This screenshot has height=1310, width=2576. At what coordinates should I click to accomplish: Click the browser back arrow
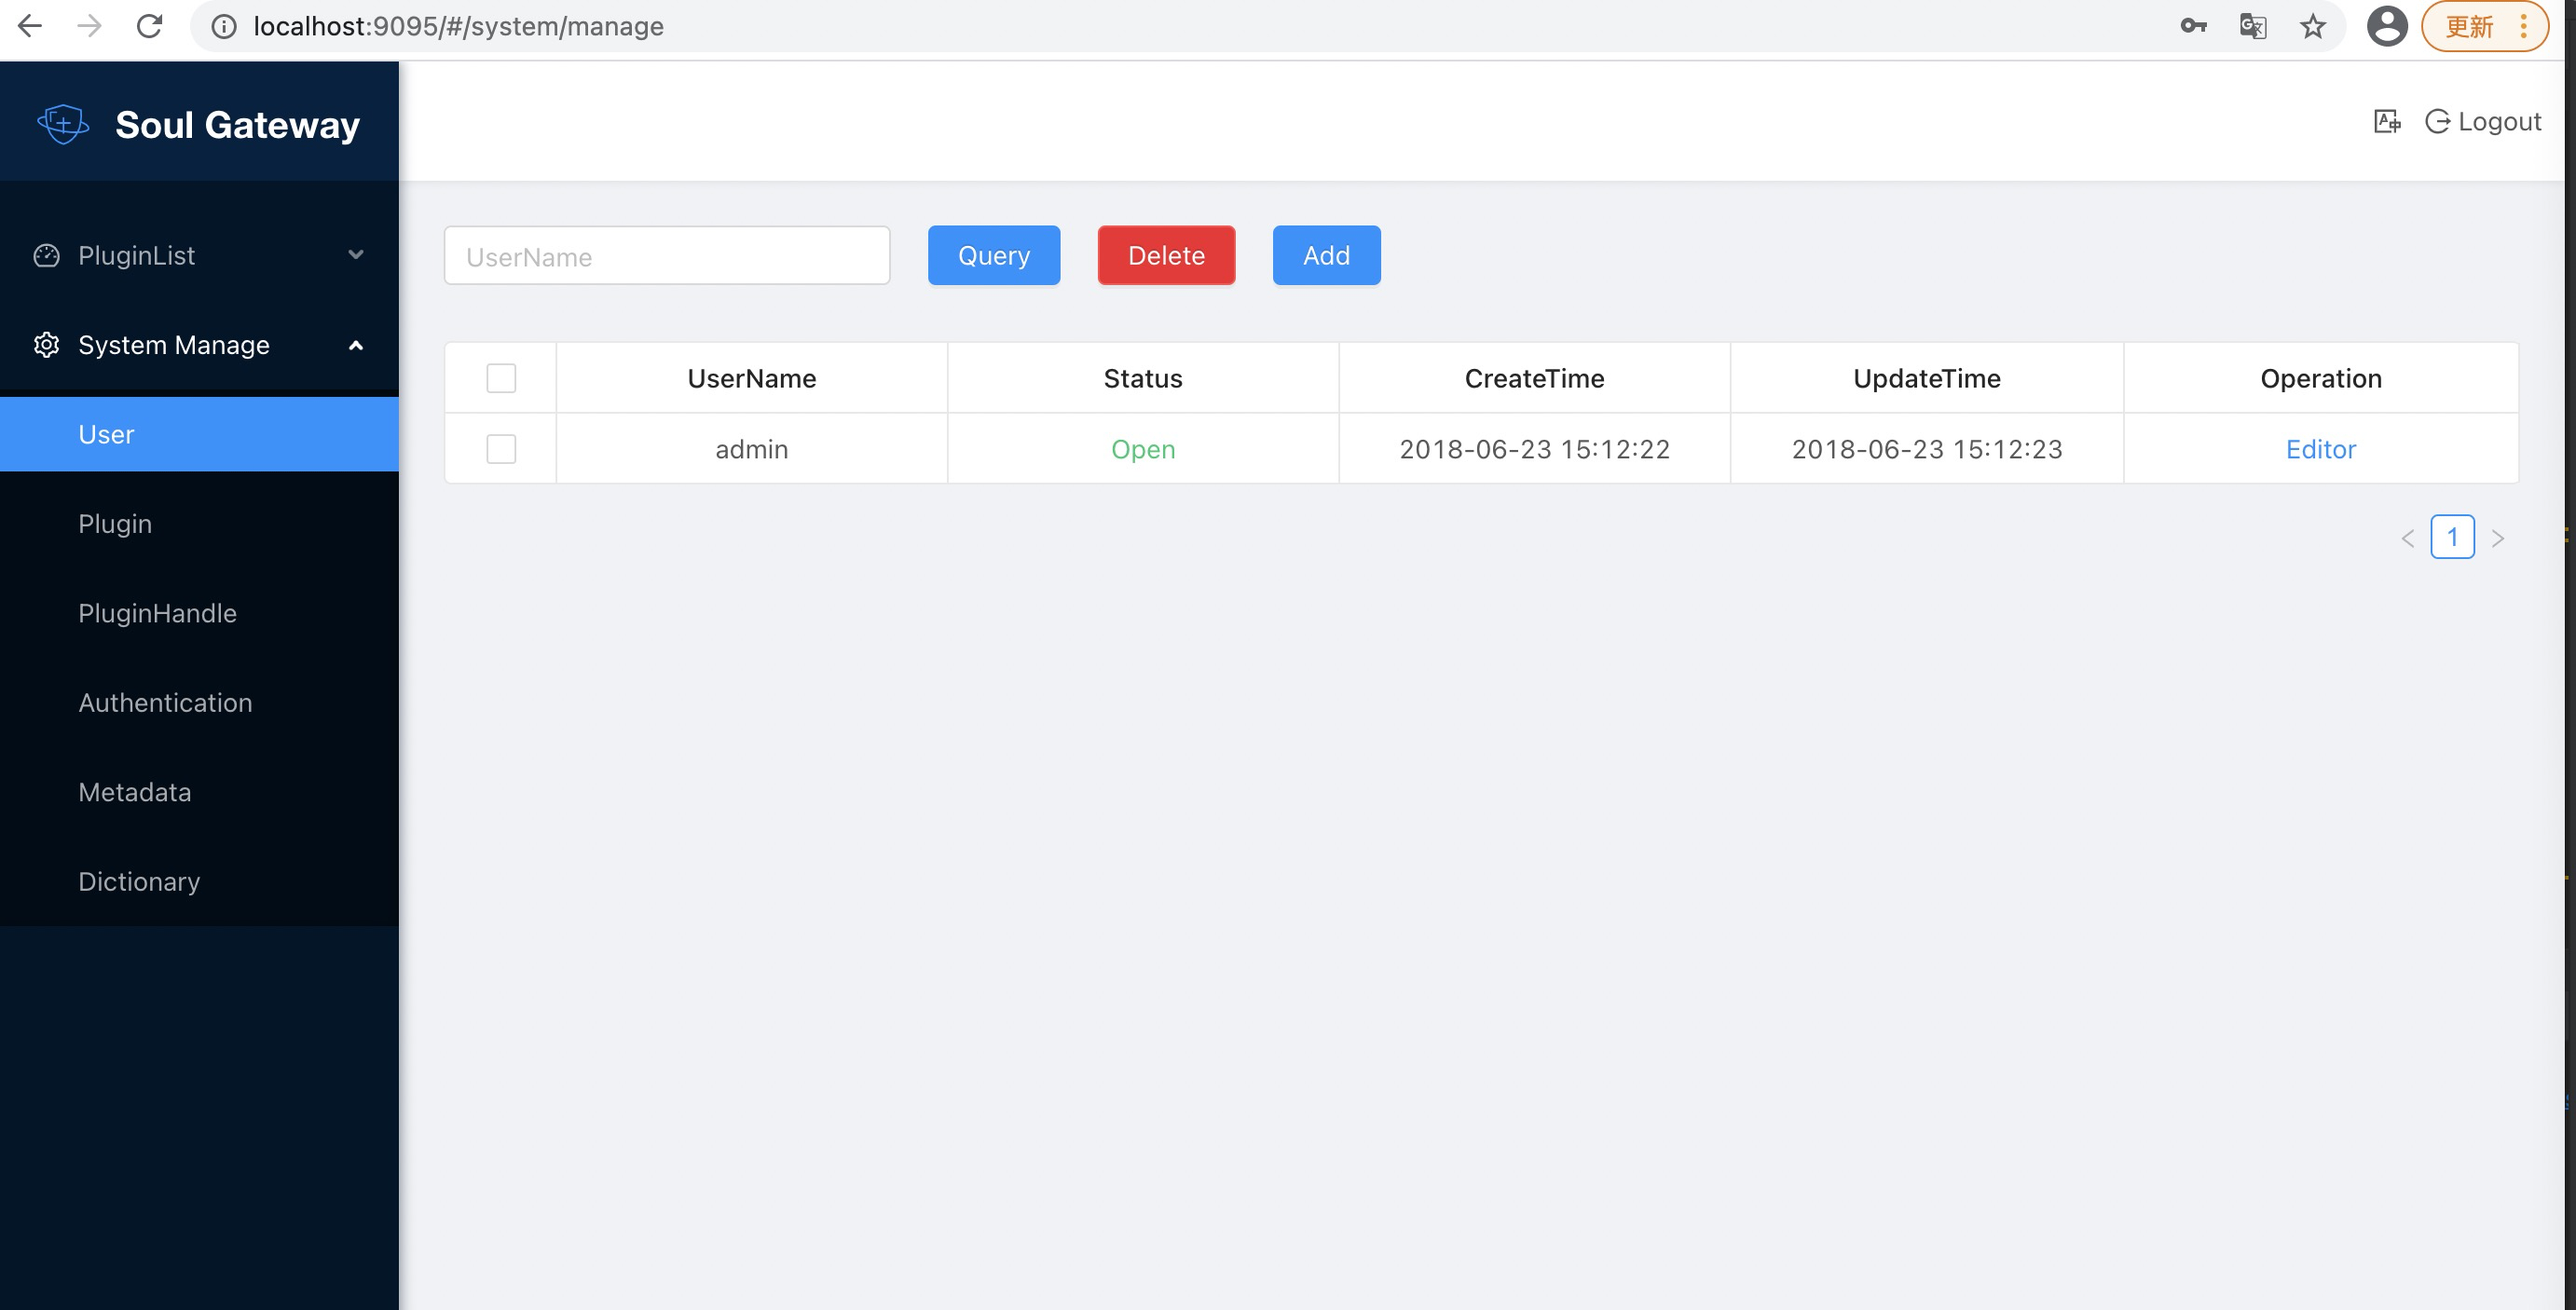[x=30, y=26]
